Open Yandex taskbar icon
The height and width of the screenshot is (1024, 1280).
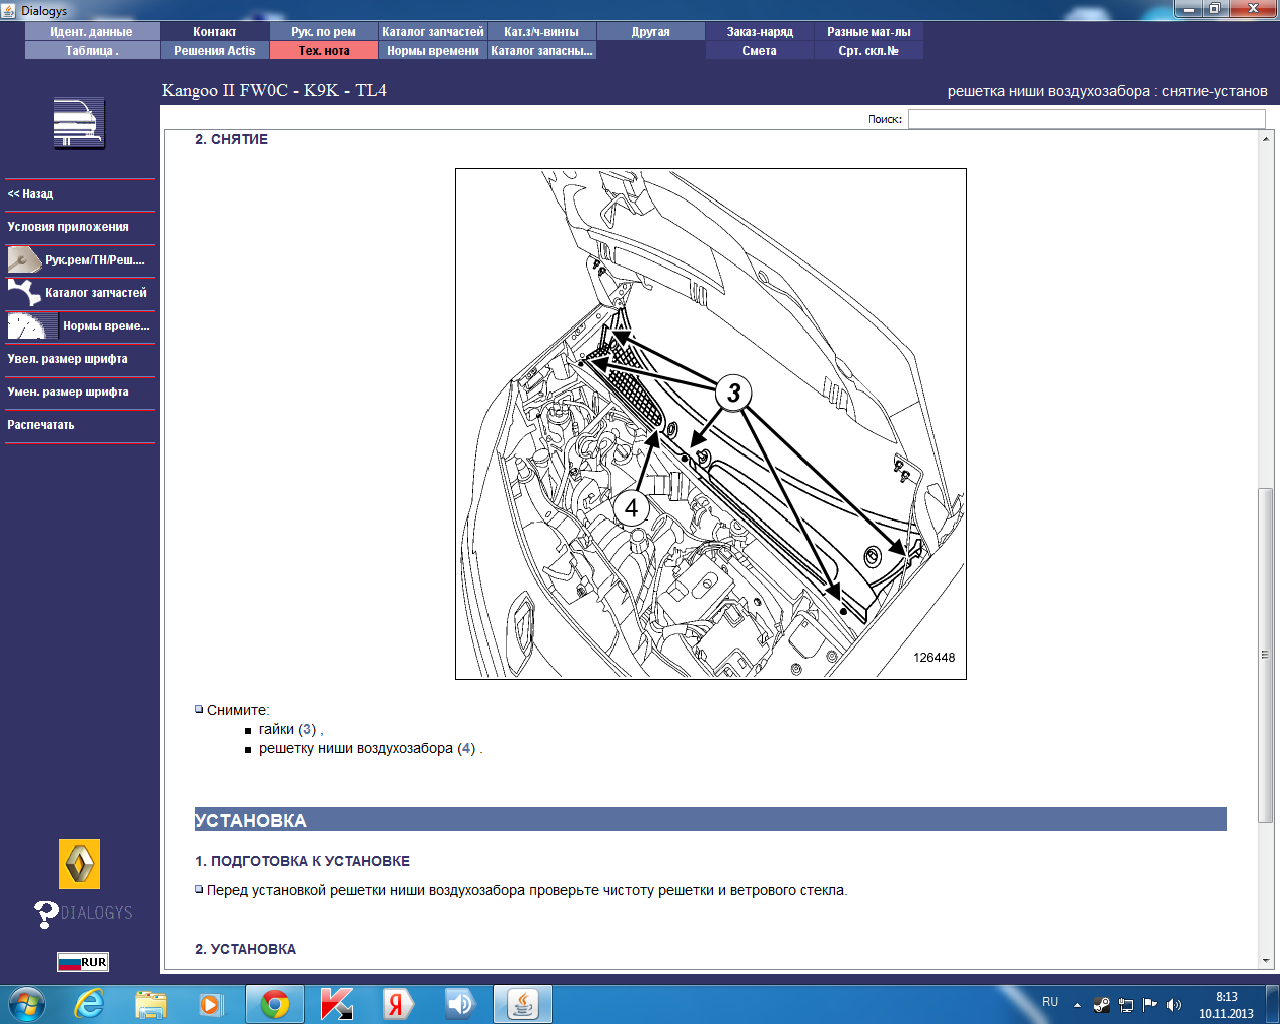coord(398,1004)
